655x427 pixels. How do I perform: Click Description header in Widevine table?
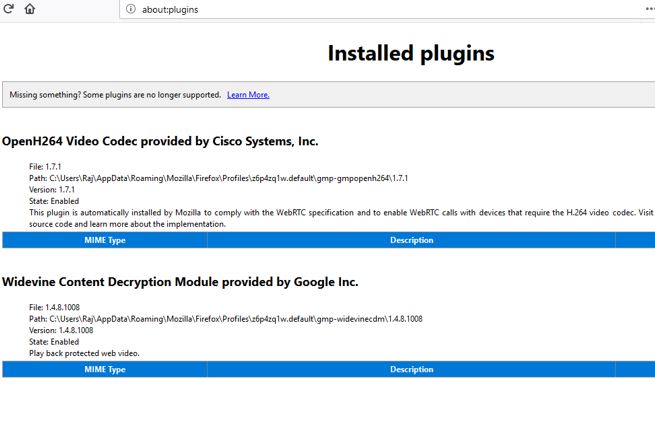click(411, 369)
